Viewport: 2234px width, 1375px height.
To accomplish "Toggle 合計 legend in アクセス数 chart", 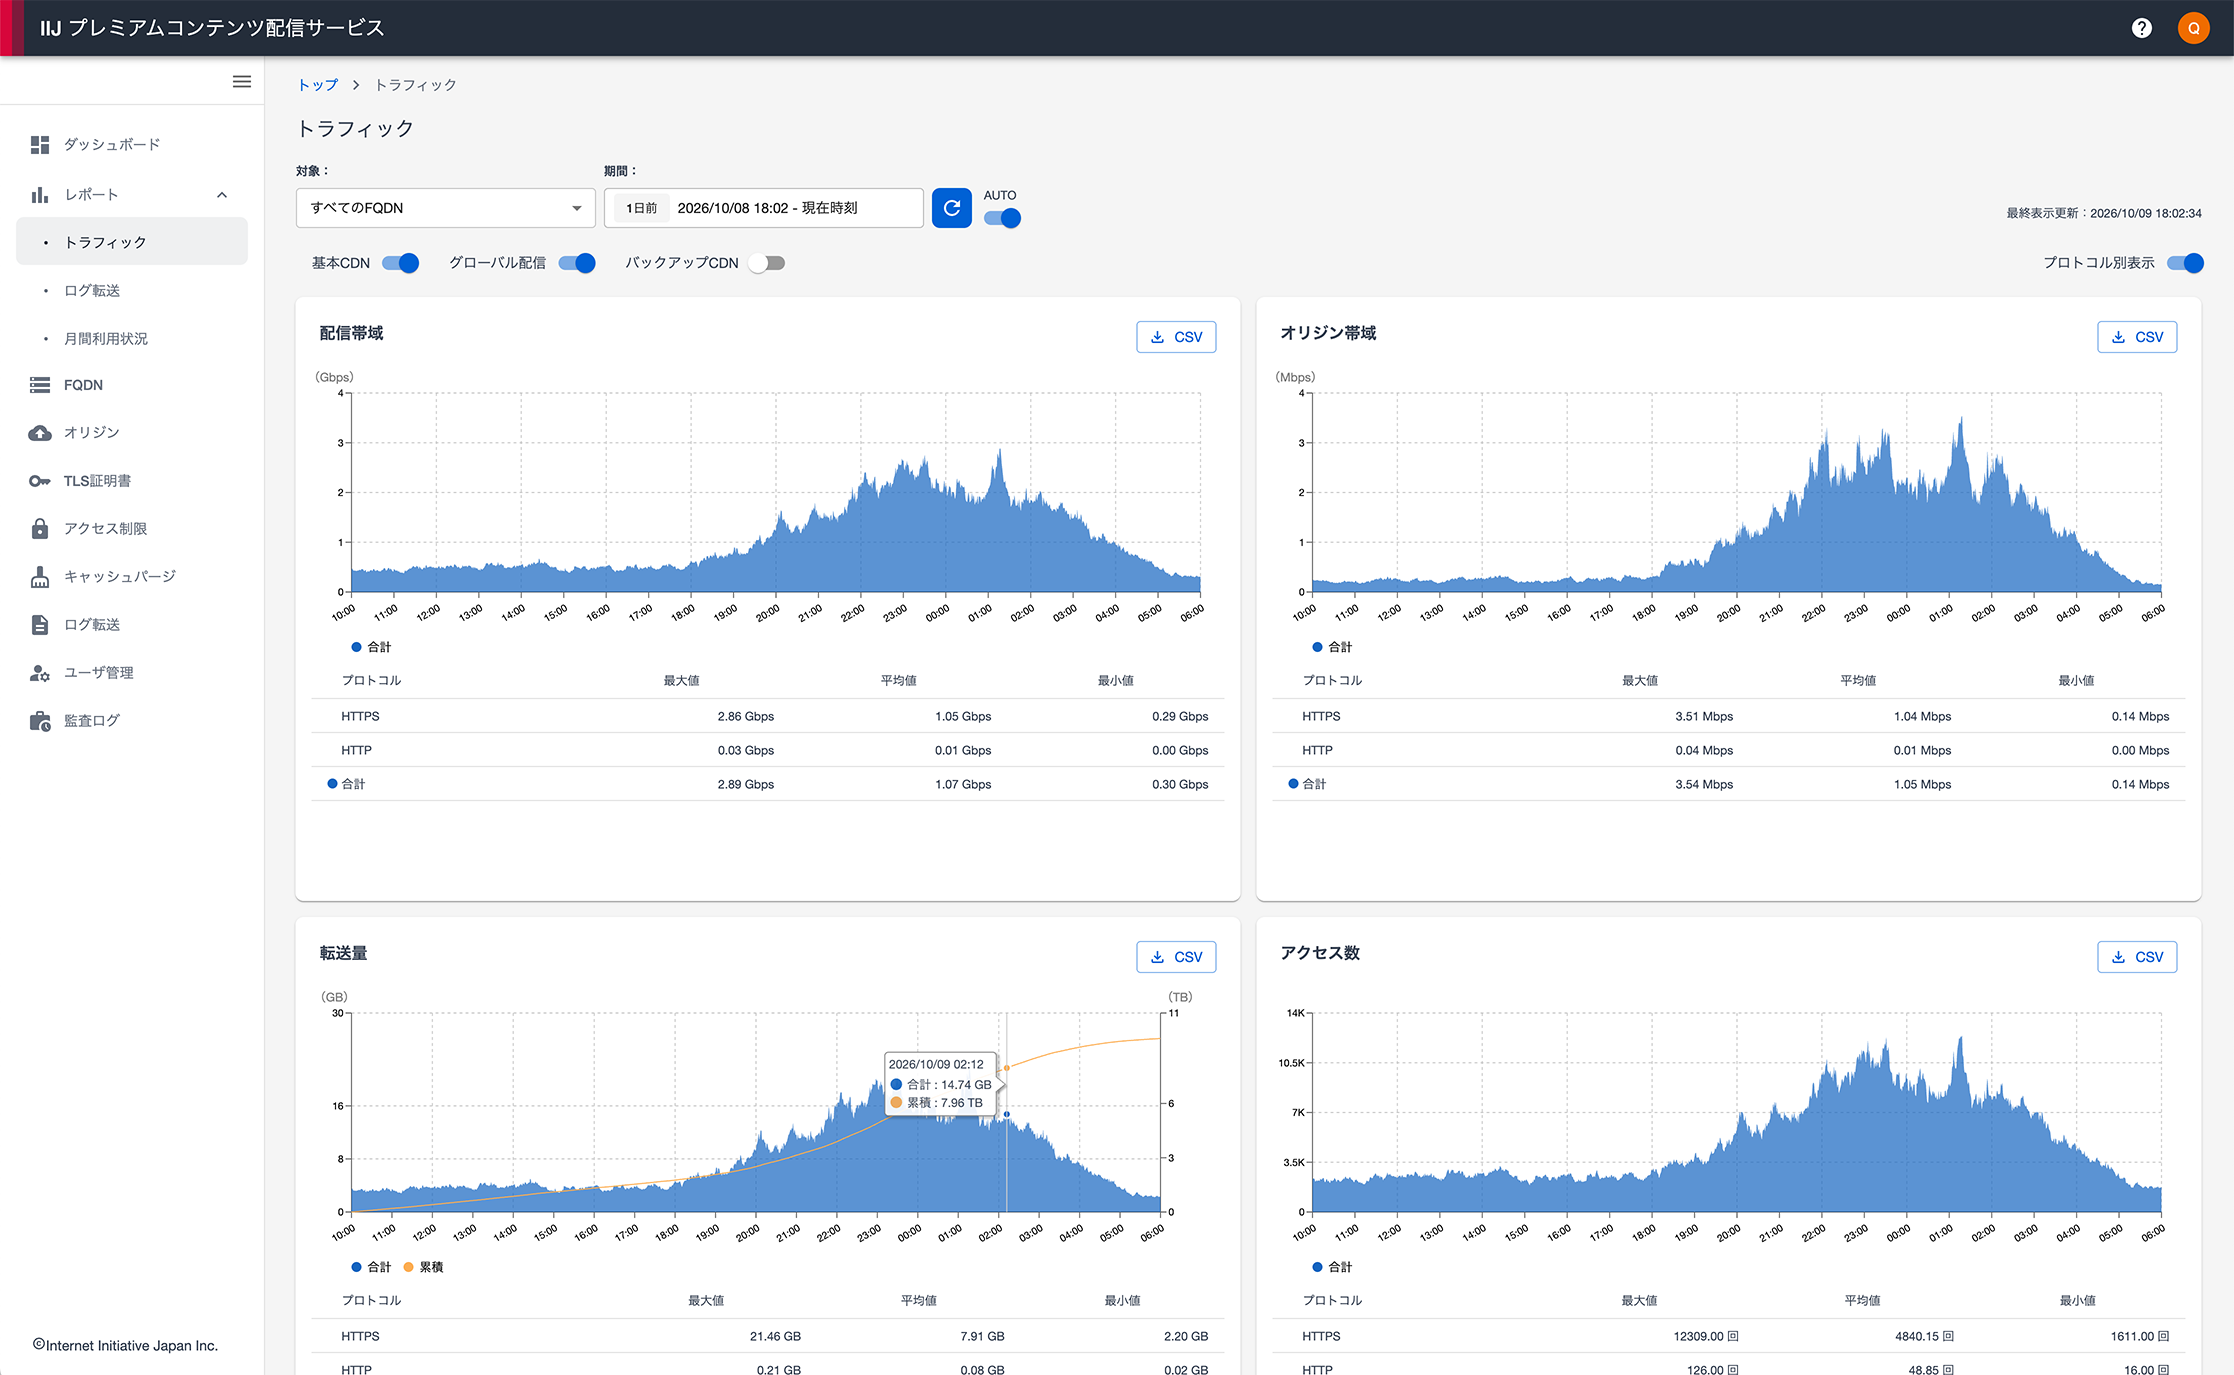I will click(x=1332, y=1267).
